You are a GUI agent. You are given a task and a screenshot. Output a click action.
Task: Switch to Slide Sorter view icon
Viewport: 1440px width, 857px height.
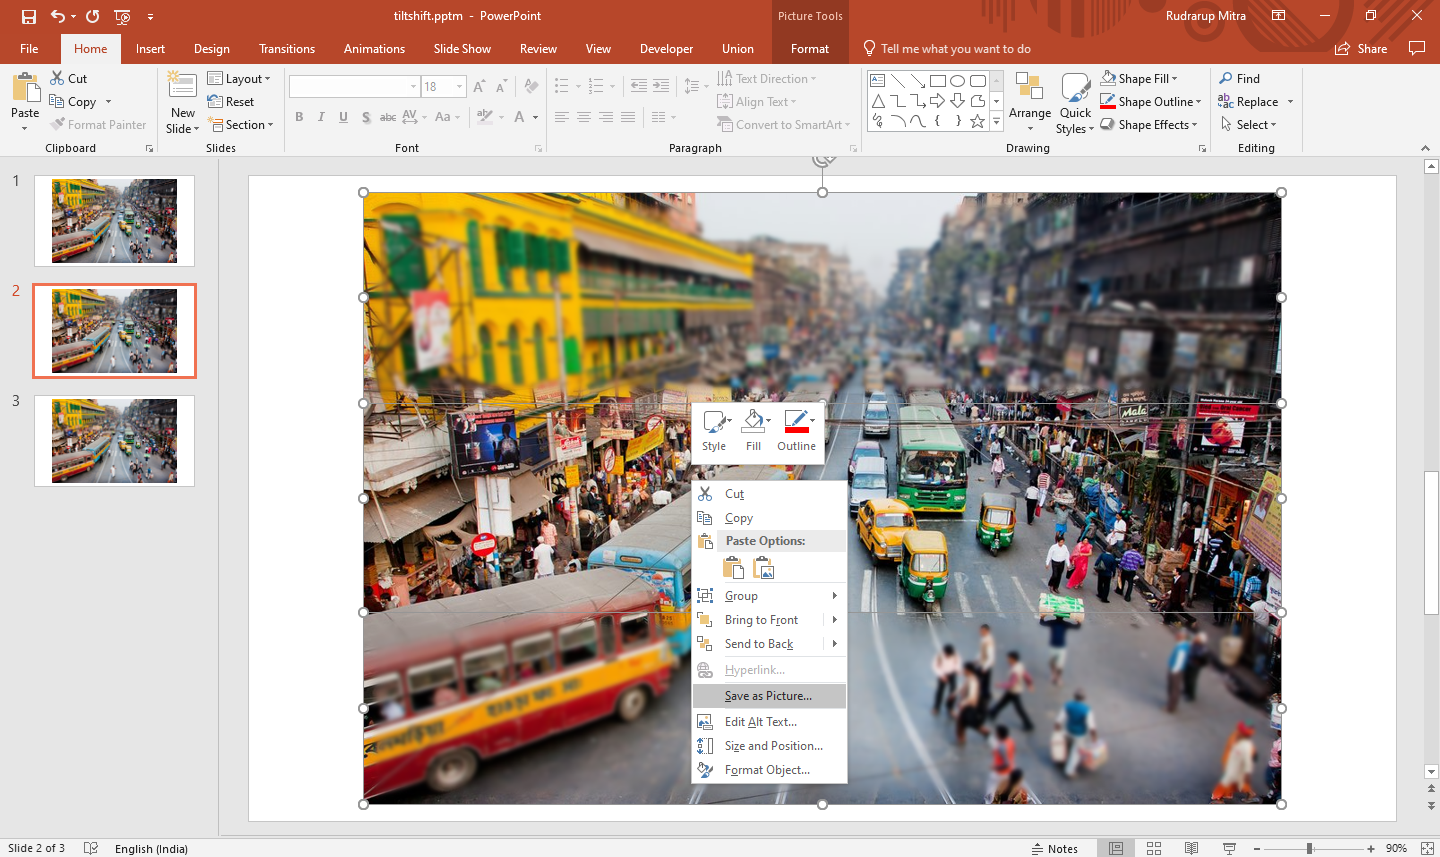[x=1154, y=848]
